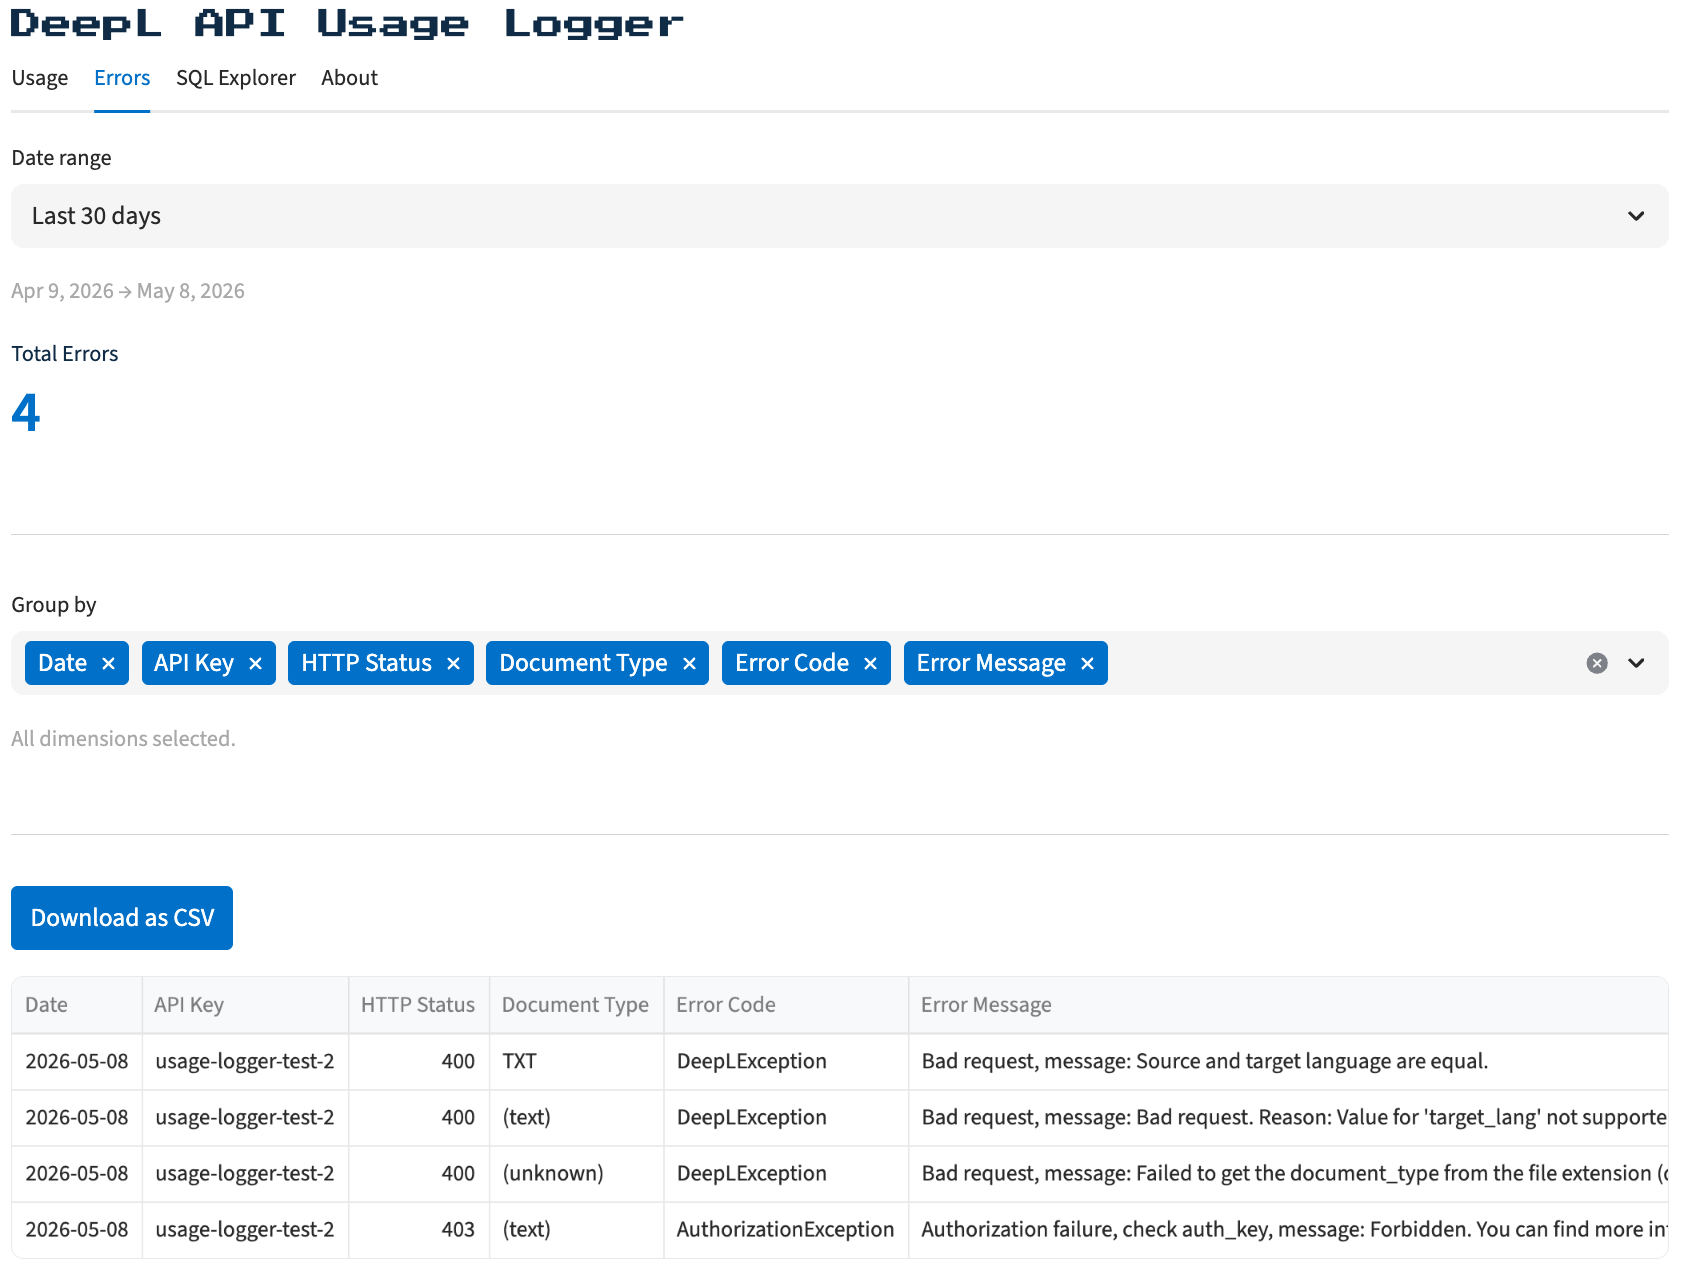The height and width of the screenshot is (1274, 1686).
Task: Select the 'target_lang' not supported message cell
Action: (x=1288, y=1117)
